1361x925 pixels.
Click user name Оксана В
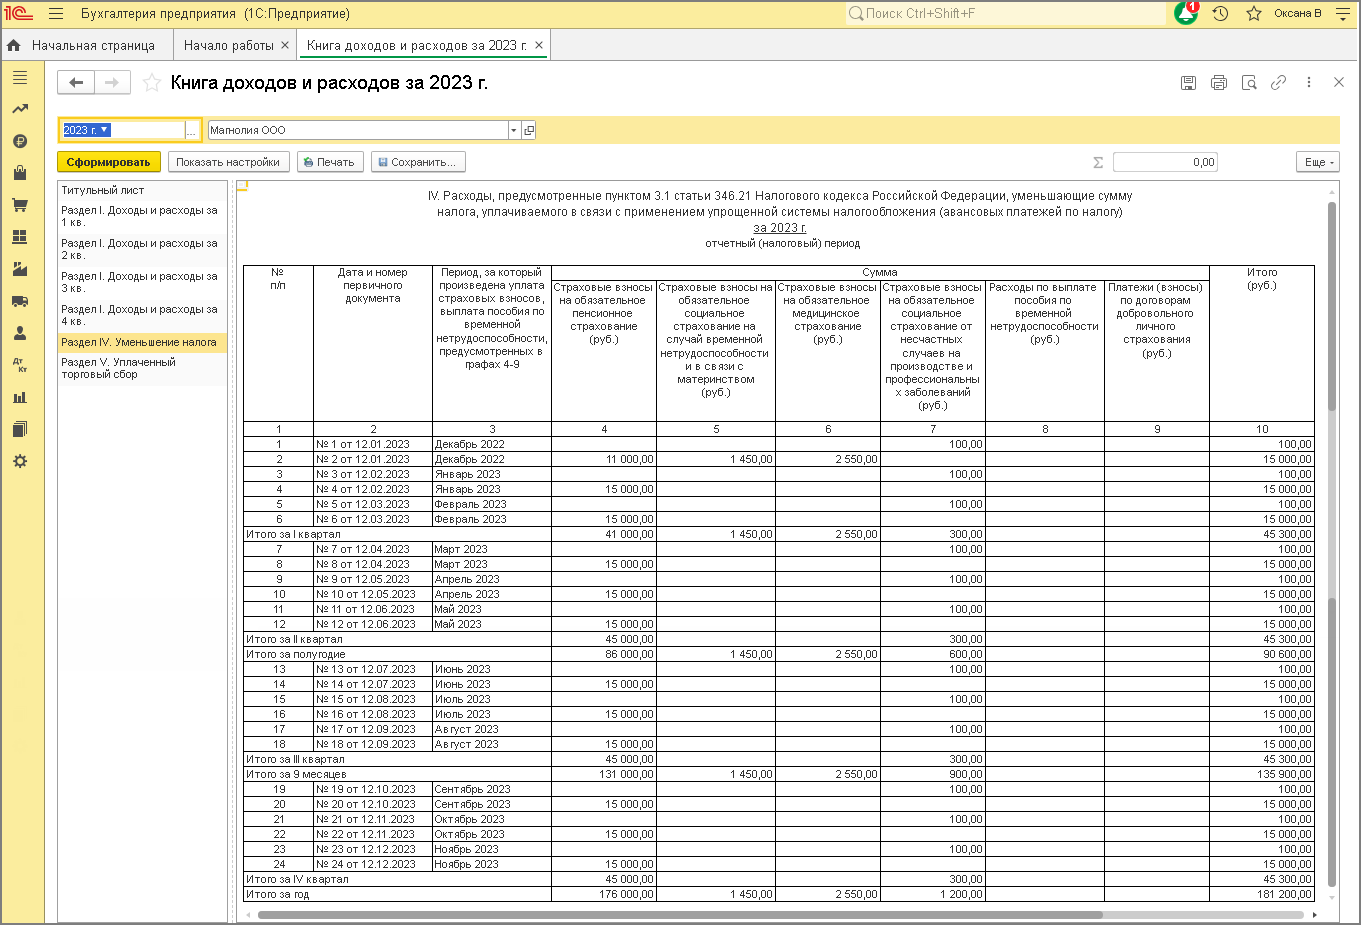coord(1297,14)
